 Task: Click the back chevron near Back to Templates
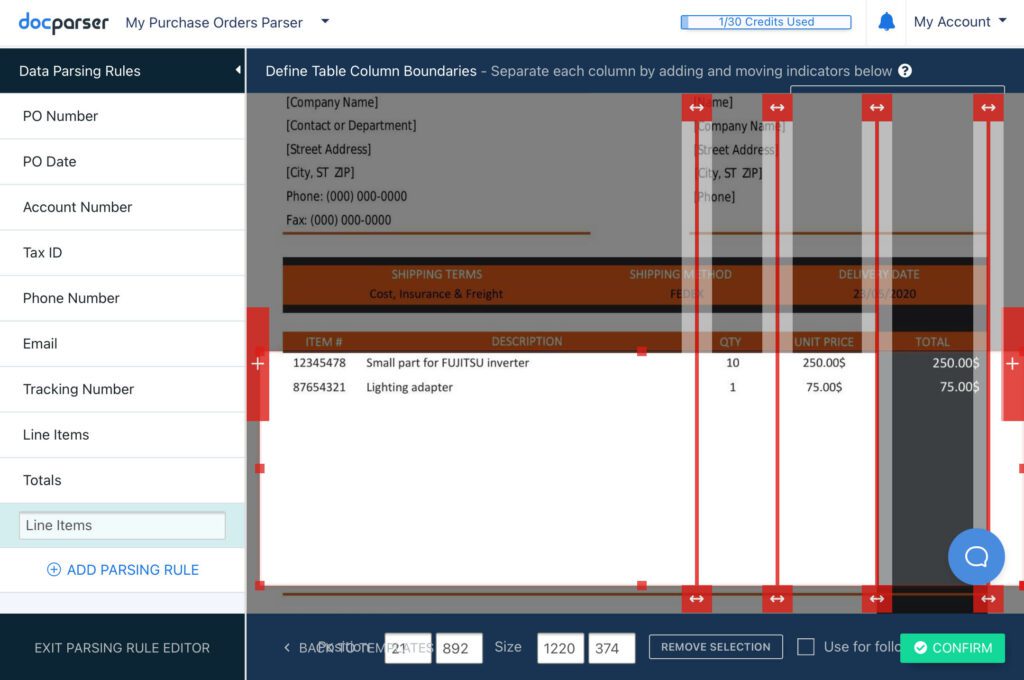tap(287, 647)
